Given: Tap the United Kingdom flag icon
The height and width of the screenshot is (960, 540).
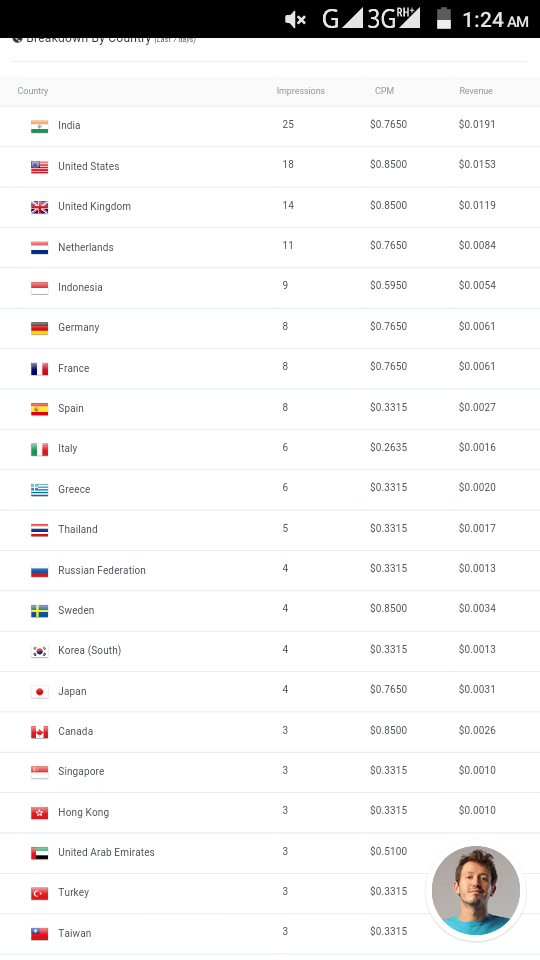Looking at the screenshot, I should click(39, 207).
